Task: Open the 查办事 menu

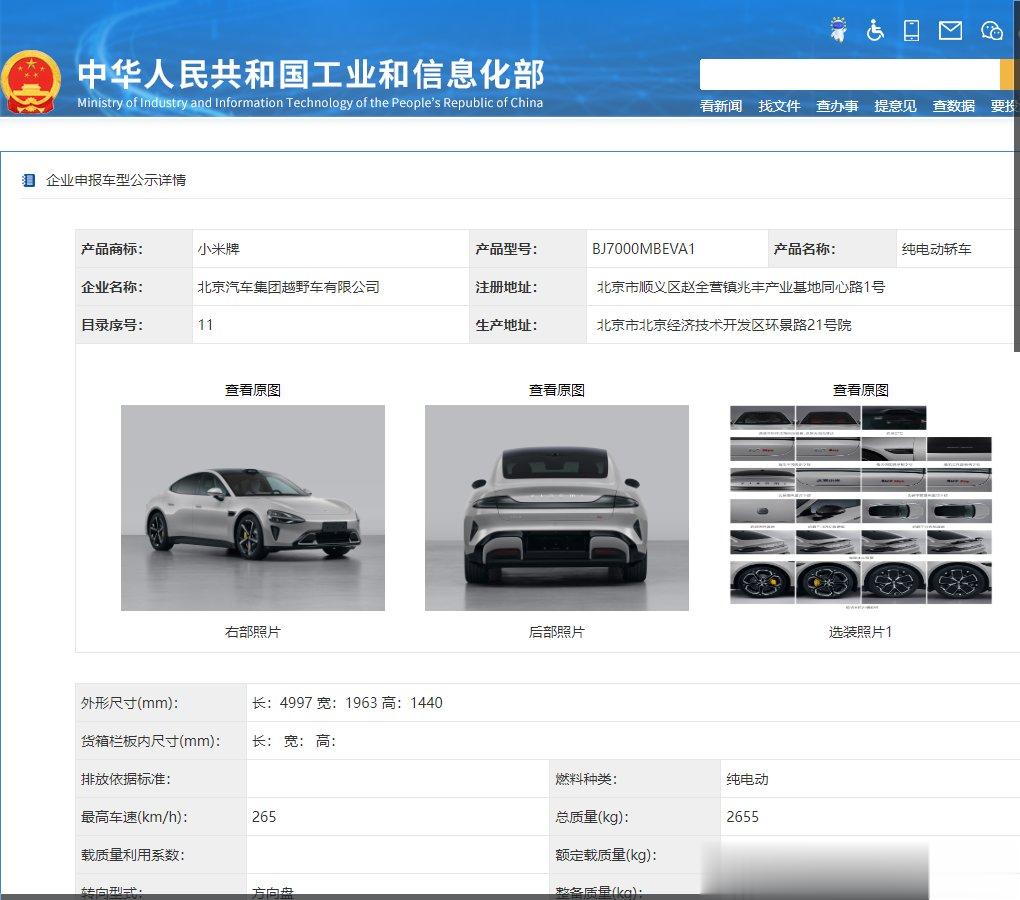Action: 837,106
